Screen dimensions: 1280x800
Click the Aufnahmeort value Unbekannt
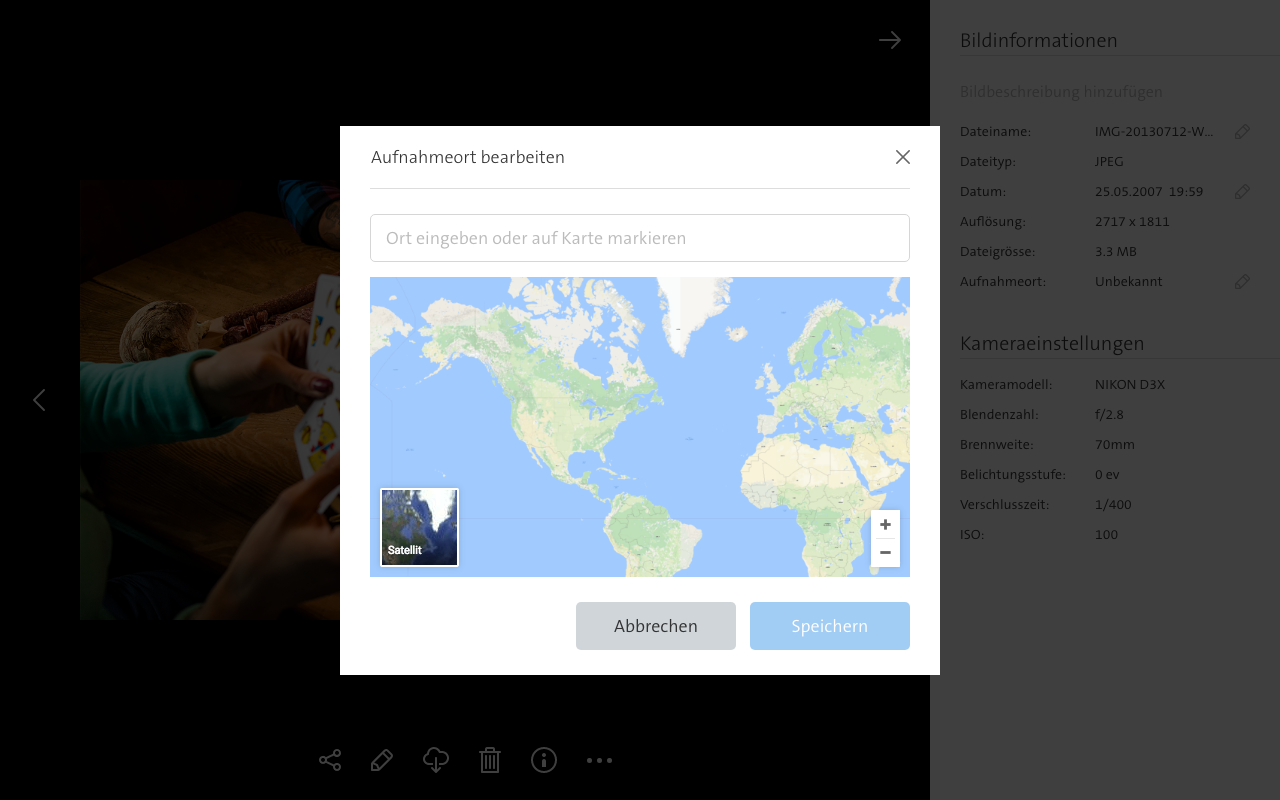pyautogui.click(x=1129, y=281)
